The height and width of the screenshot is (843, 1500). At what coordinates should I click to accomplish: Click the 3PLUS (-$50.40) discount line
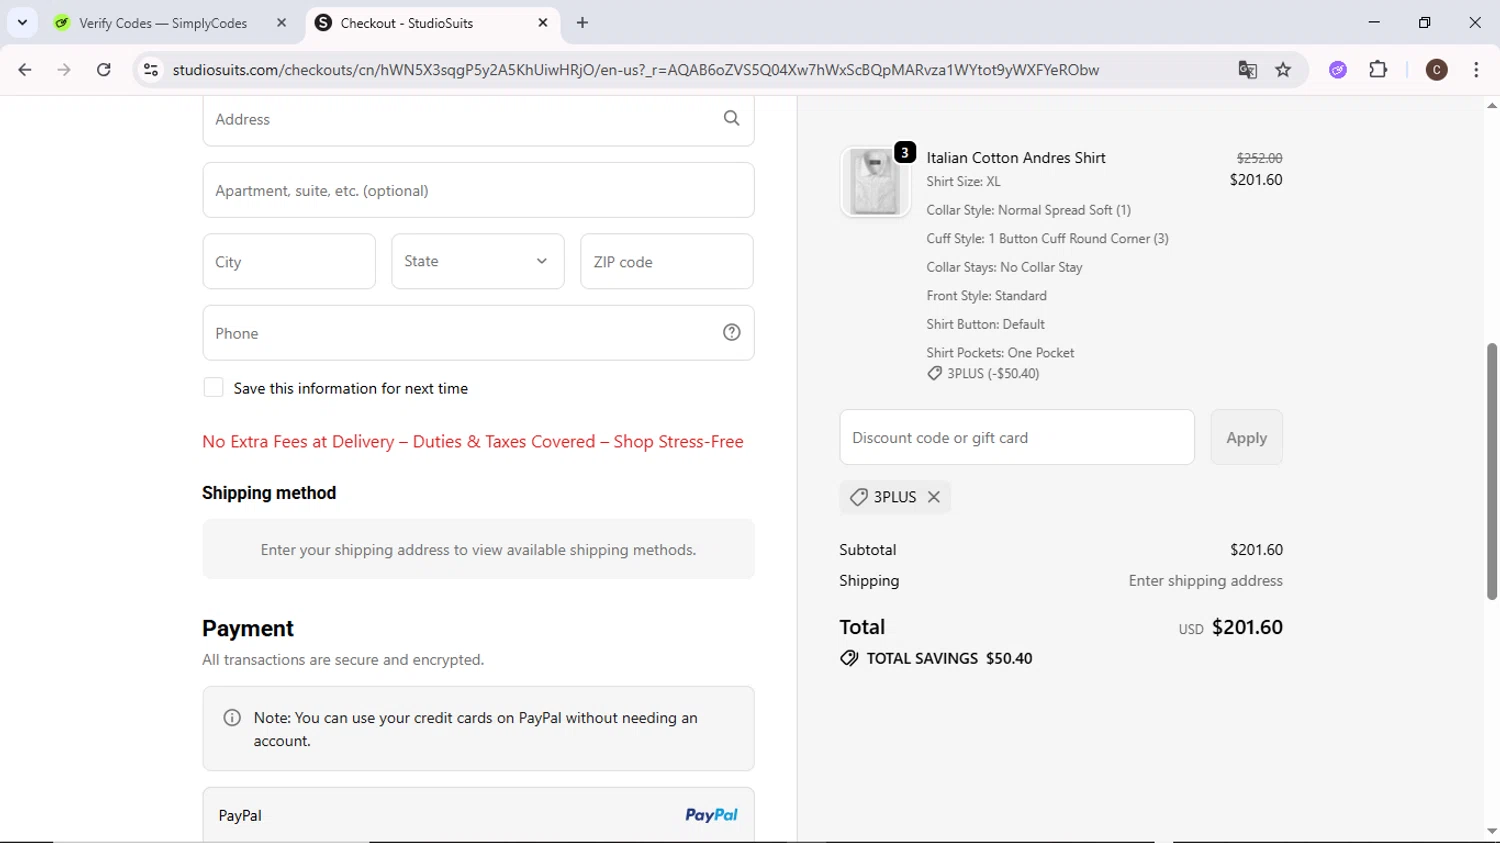pos(983,373)
